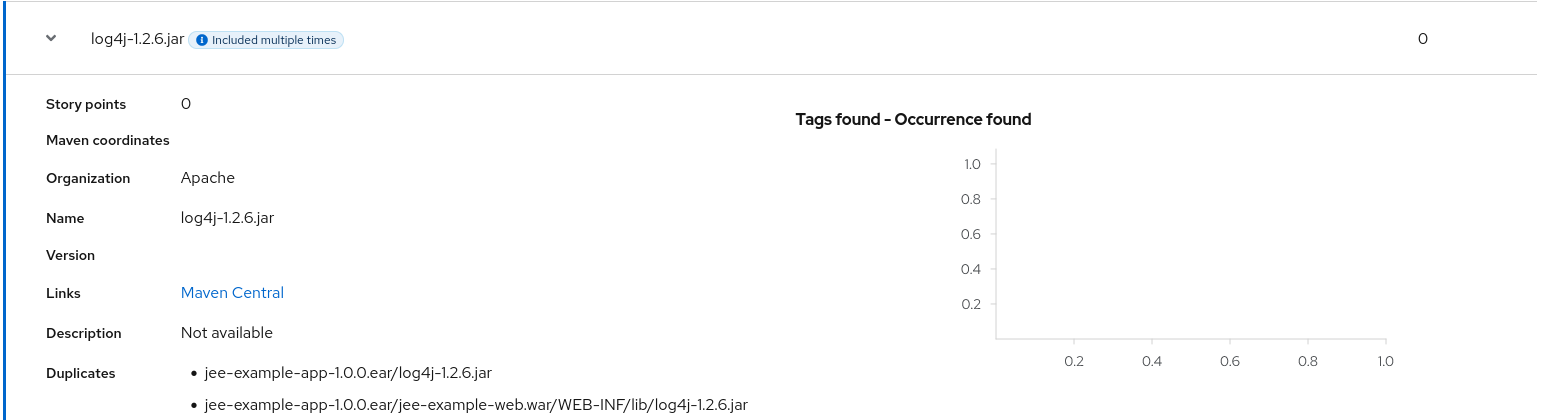Click the 'Tags found - Occurrence found' chart title
This screenshot has width=1558, height=420.
pos(913,119)
